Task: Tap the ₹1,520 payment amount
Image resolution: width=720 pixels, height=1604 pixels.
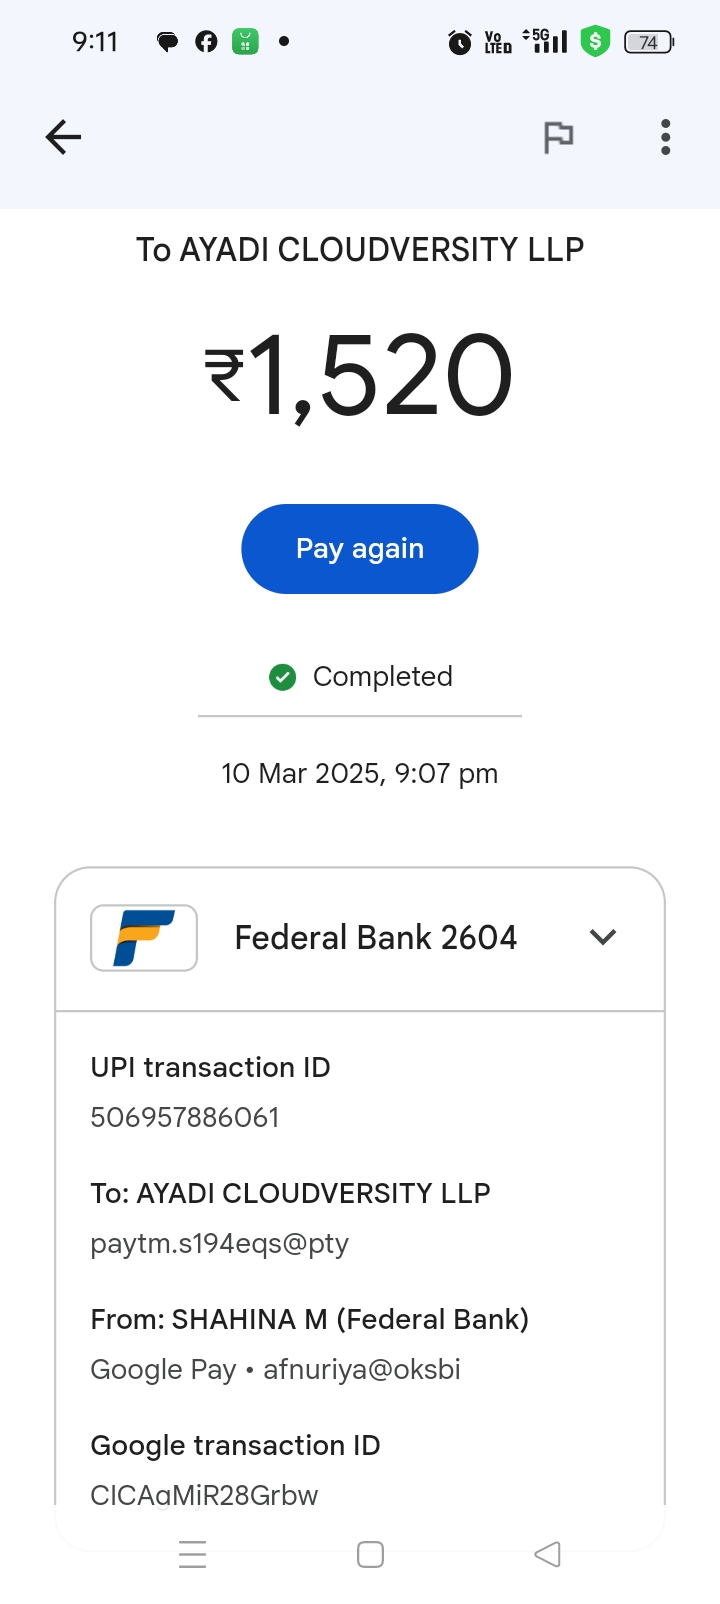Action: tap(359, 376)
